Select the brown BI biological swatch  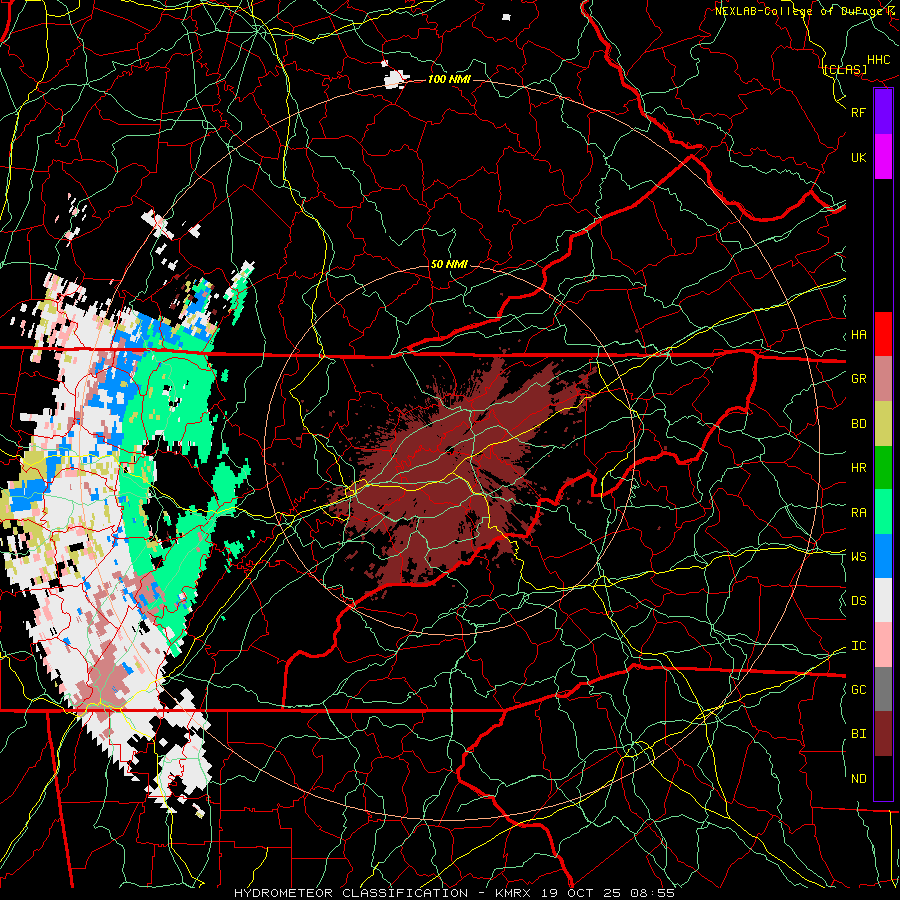point(883,734)
